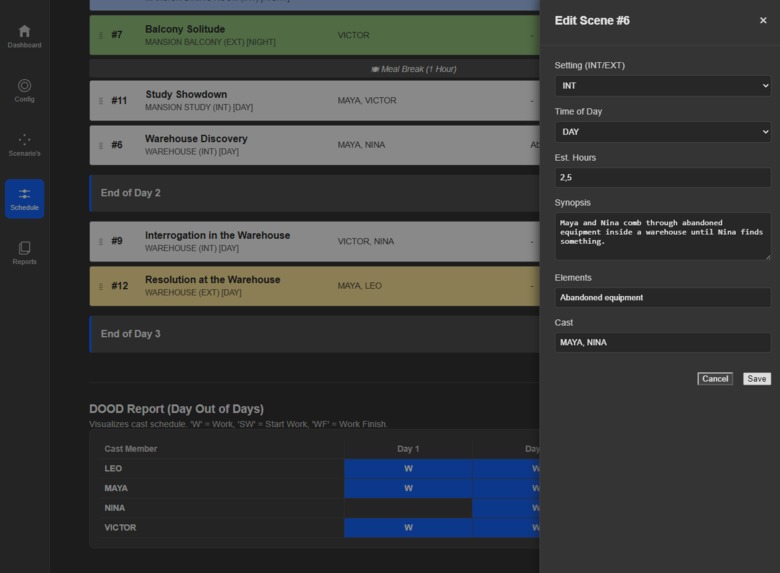Click the meal break cup icon

coord(375,69)
